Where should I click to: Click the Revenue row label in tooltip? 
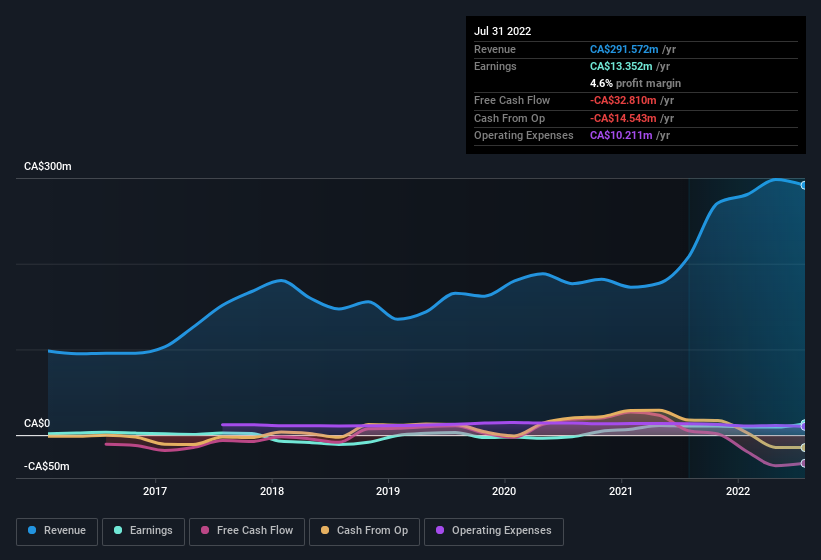coord(495,49)
